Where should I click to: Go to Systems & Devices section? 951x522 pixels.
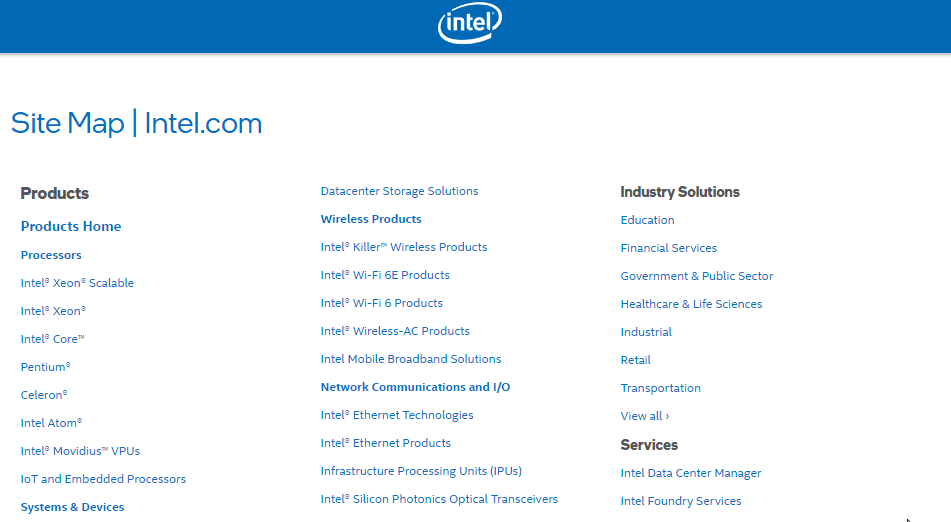click(72, 507)
